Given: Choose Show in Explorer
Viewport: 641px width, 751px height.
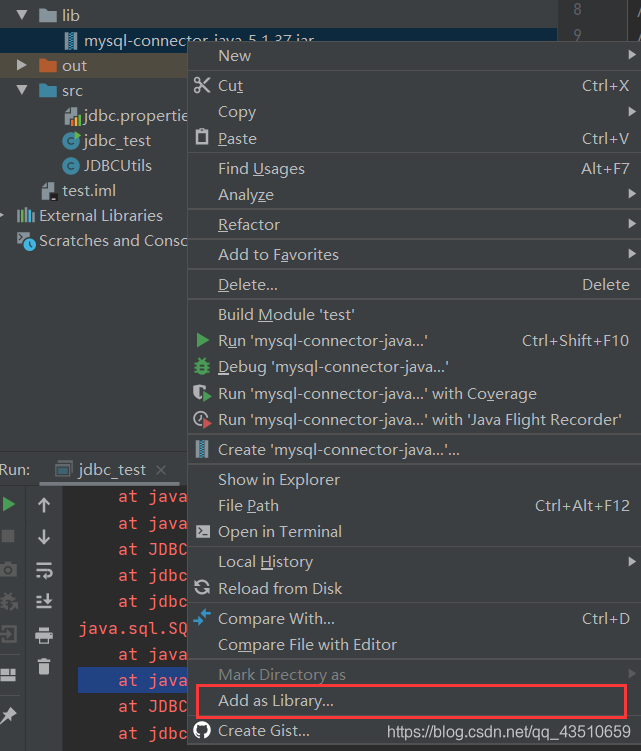Looking at the screenshot, I should (x=414, y=479).
